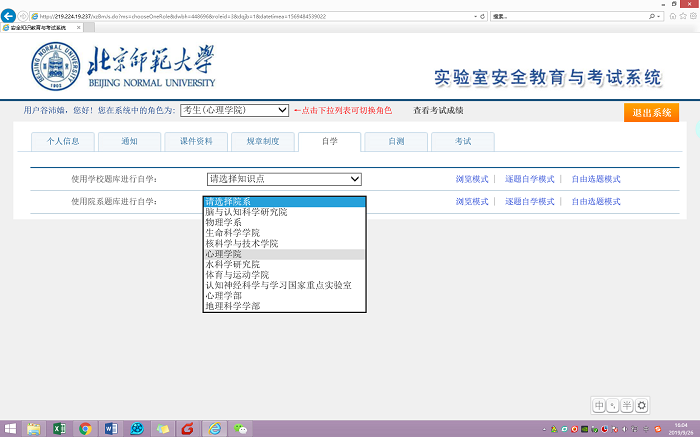700x437 pixels.
Task: Toggle the 中 Chinese input mode button
Action: (599, 405)
